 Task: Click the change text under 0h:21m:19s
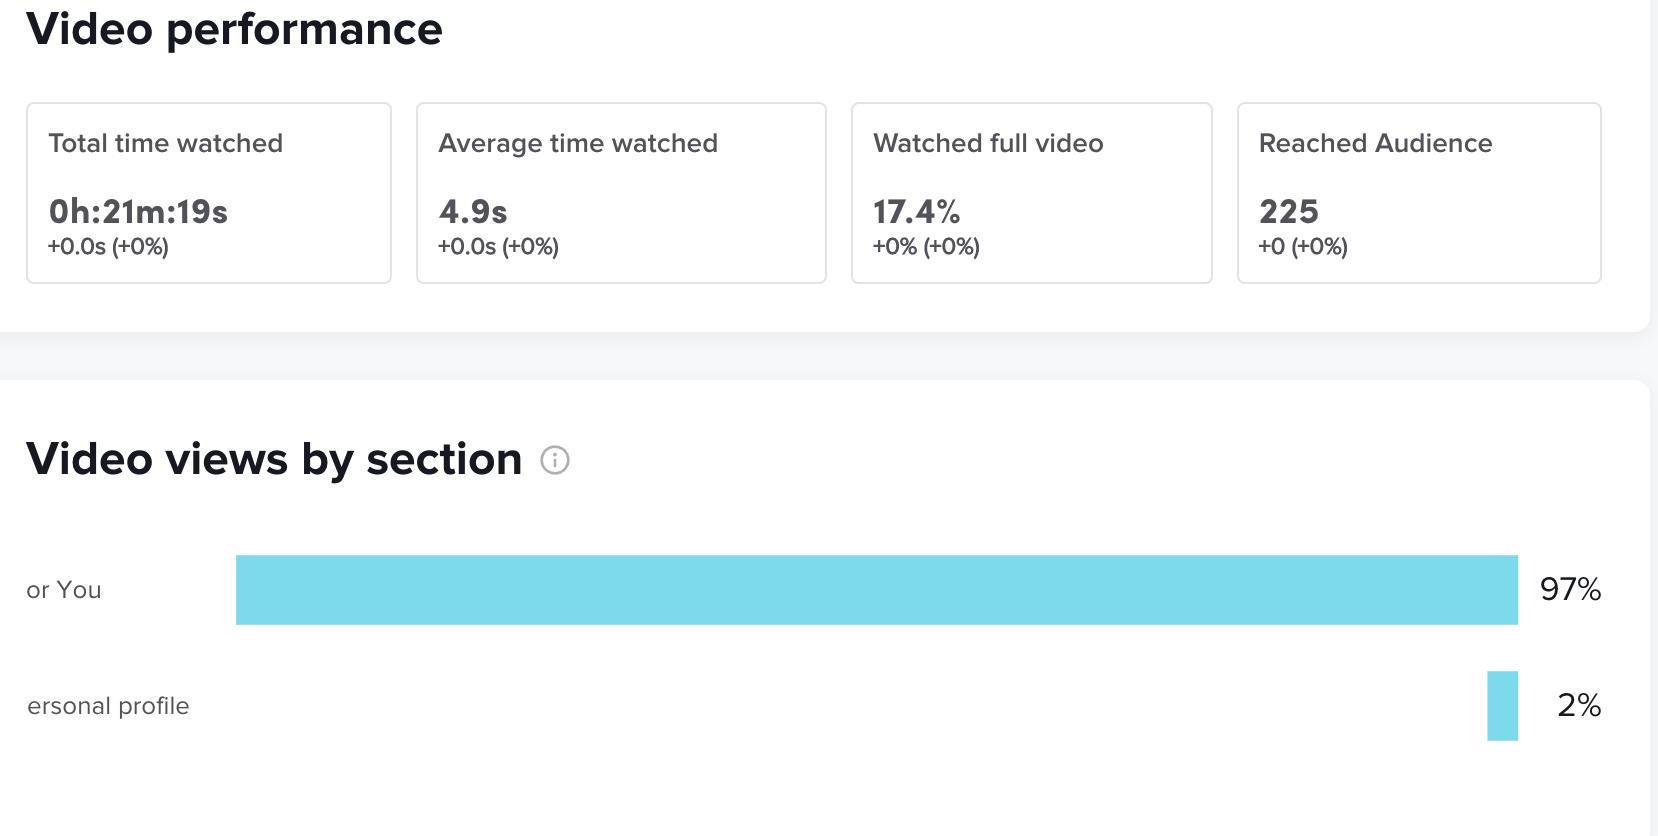coord(108,247)
